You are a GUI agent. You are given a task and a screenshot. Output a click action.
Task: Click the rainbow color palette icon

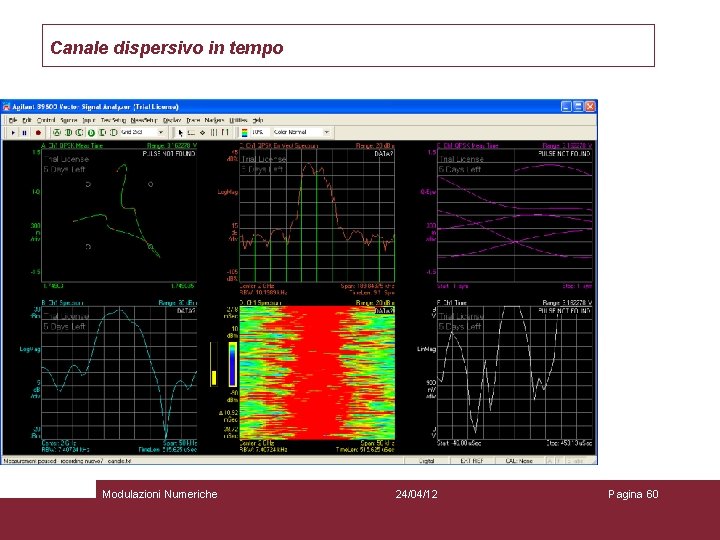coord(244,133)
